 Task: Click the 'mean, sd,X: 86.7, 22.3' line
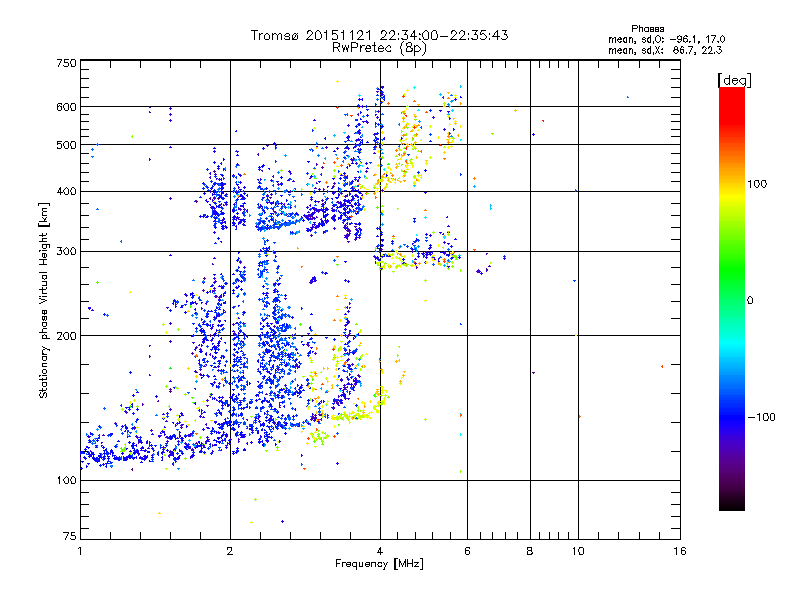point(665,50)
